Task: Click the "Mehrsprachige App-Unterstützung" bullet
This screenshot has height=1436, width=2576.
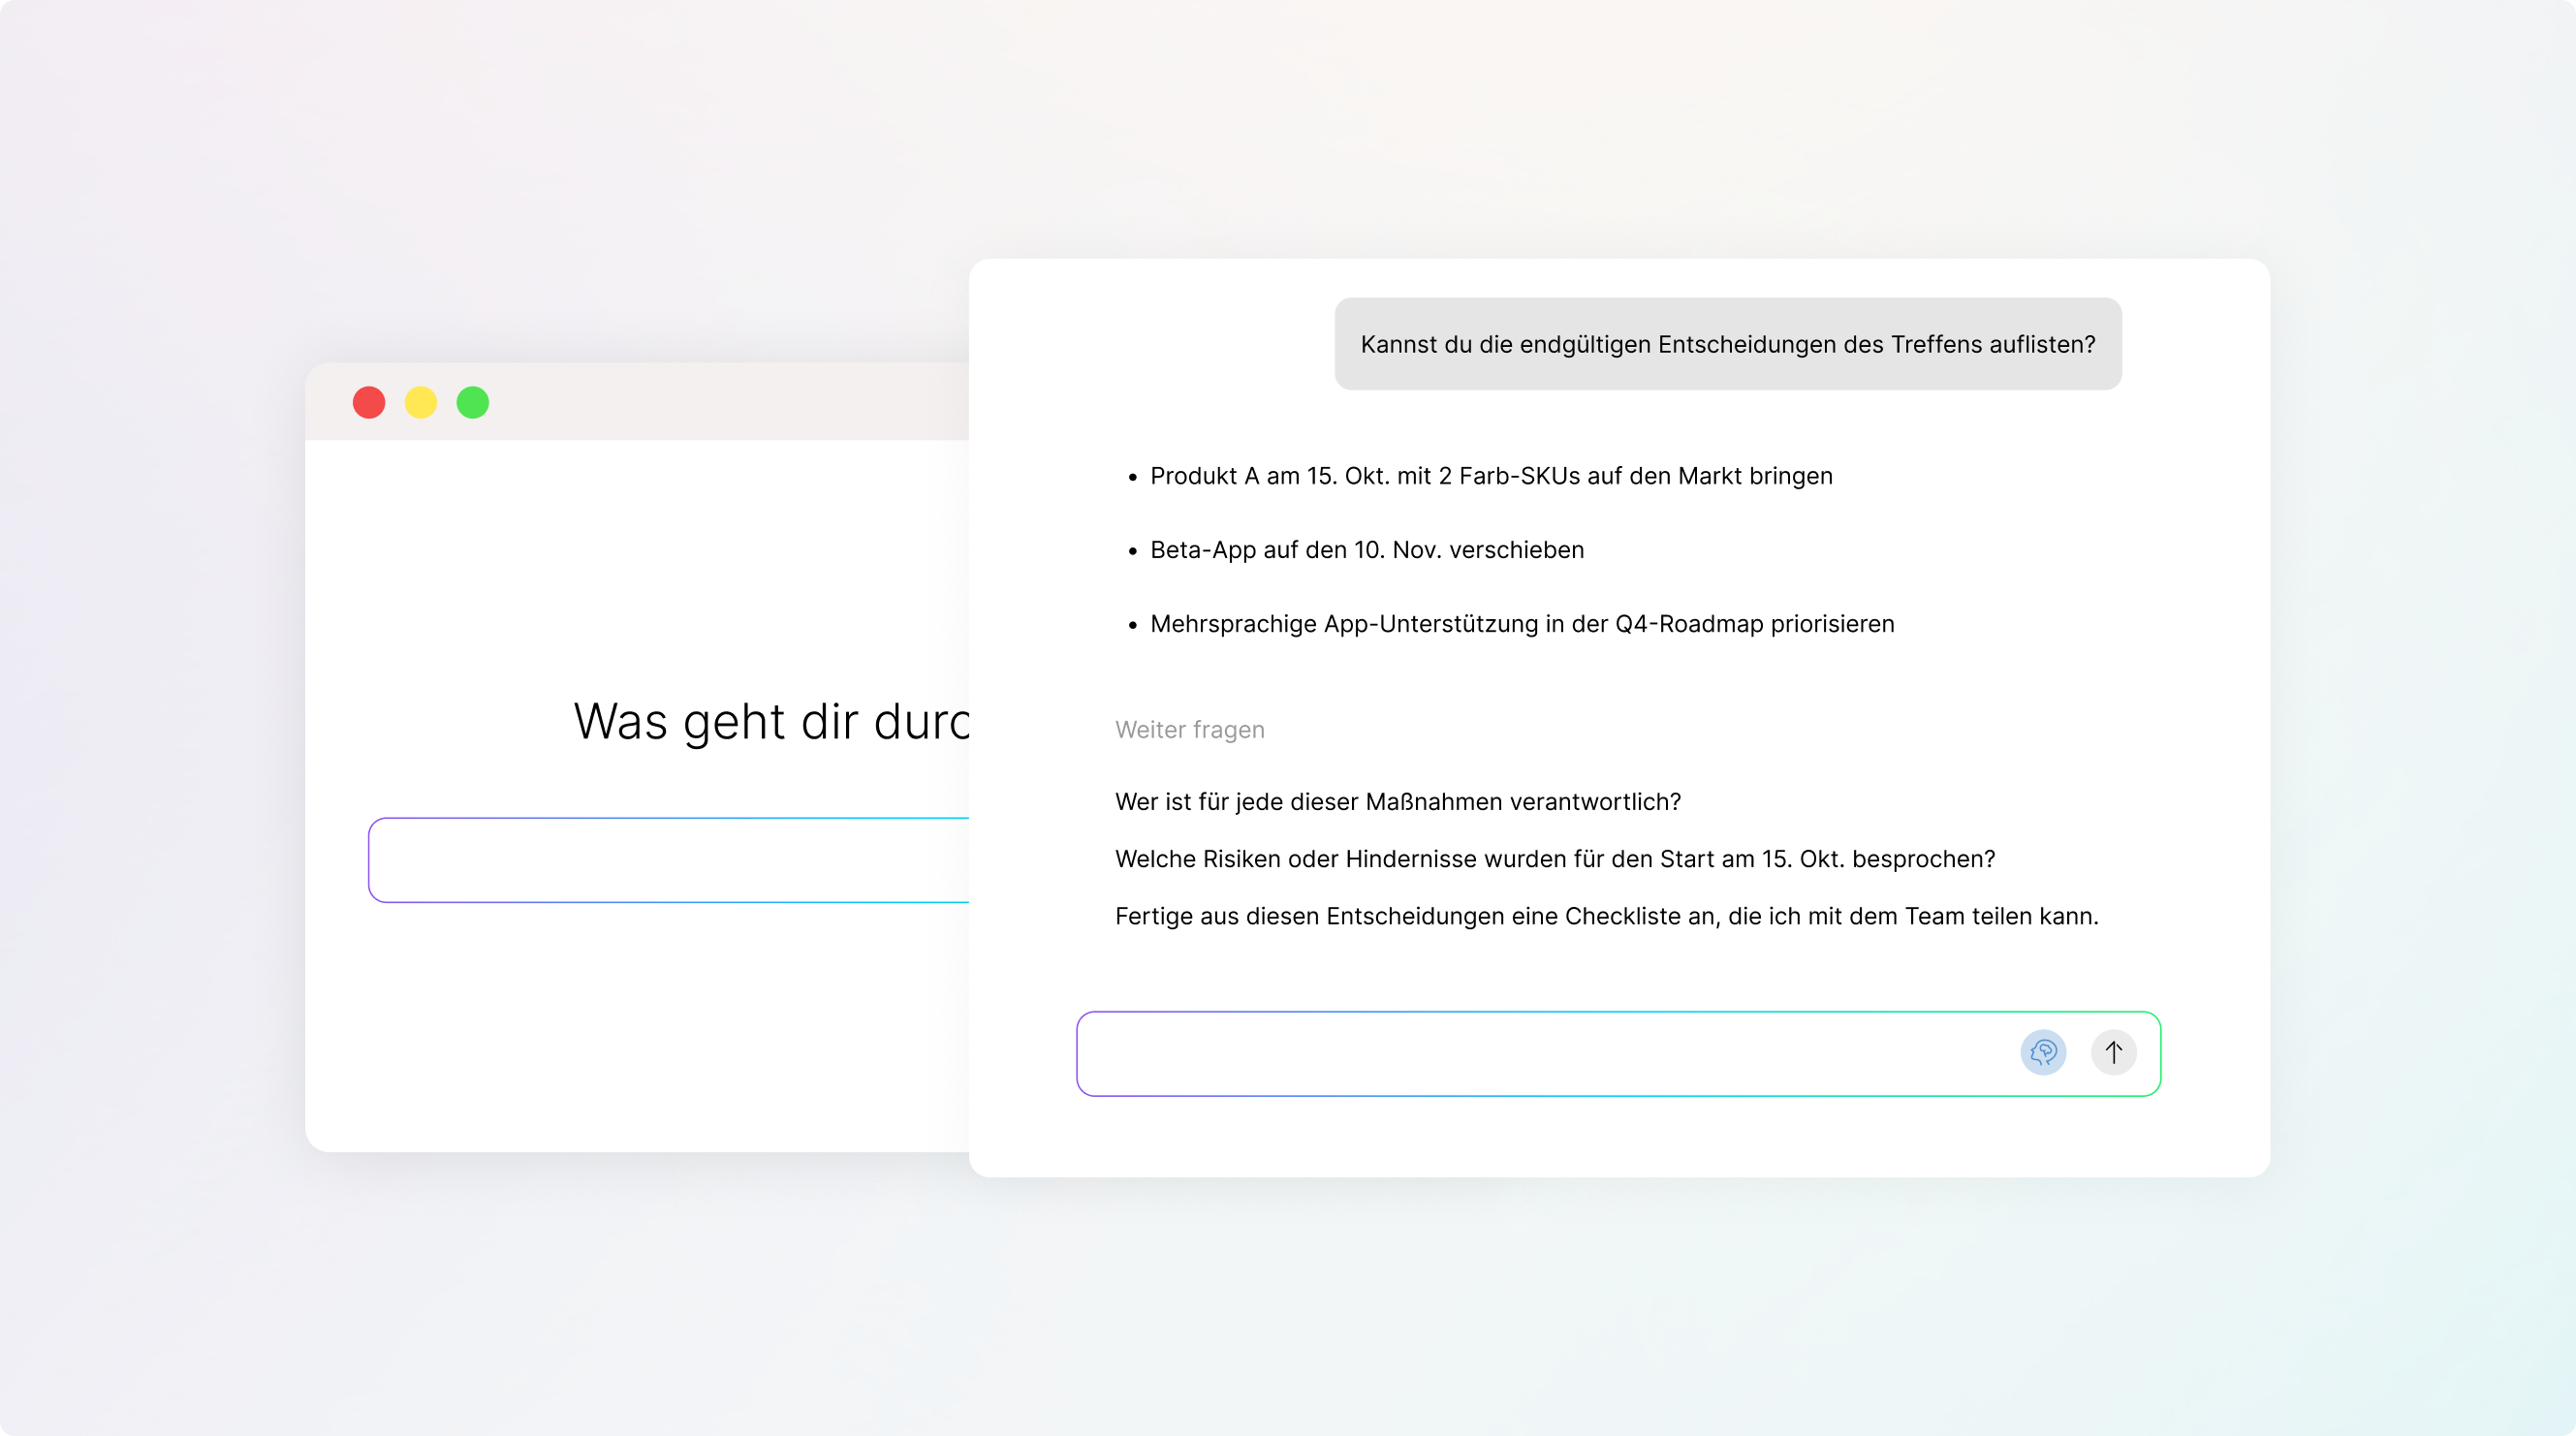Action: click(x=1521, y=624)
